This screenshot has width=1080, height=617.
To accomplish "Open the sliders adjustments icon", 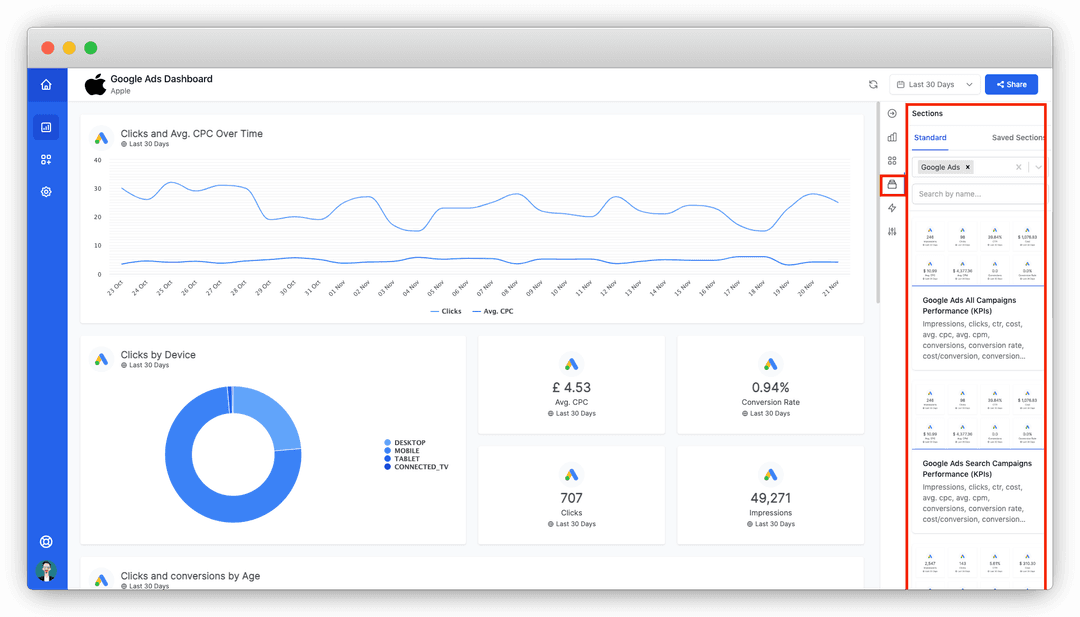I will click(x=892, y=231).
